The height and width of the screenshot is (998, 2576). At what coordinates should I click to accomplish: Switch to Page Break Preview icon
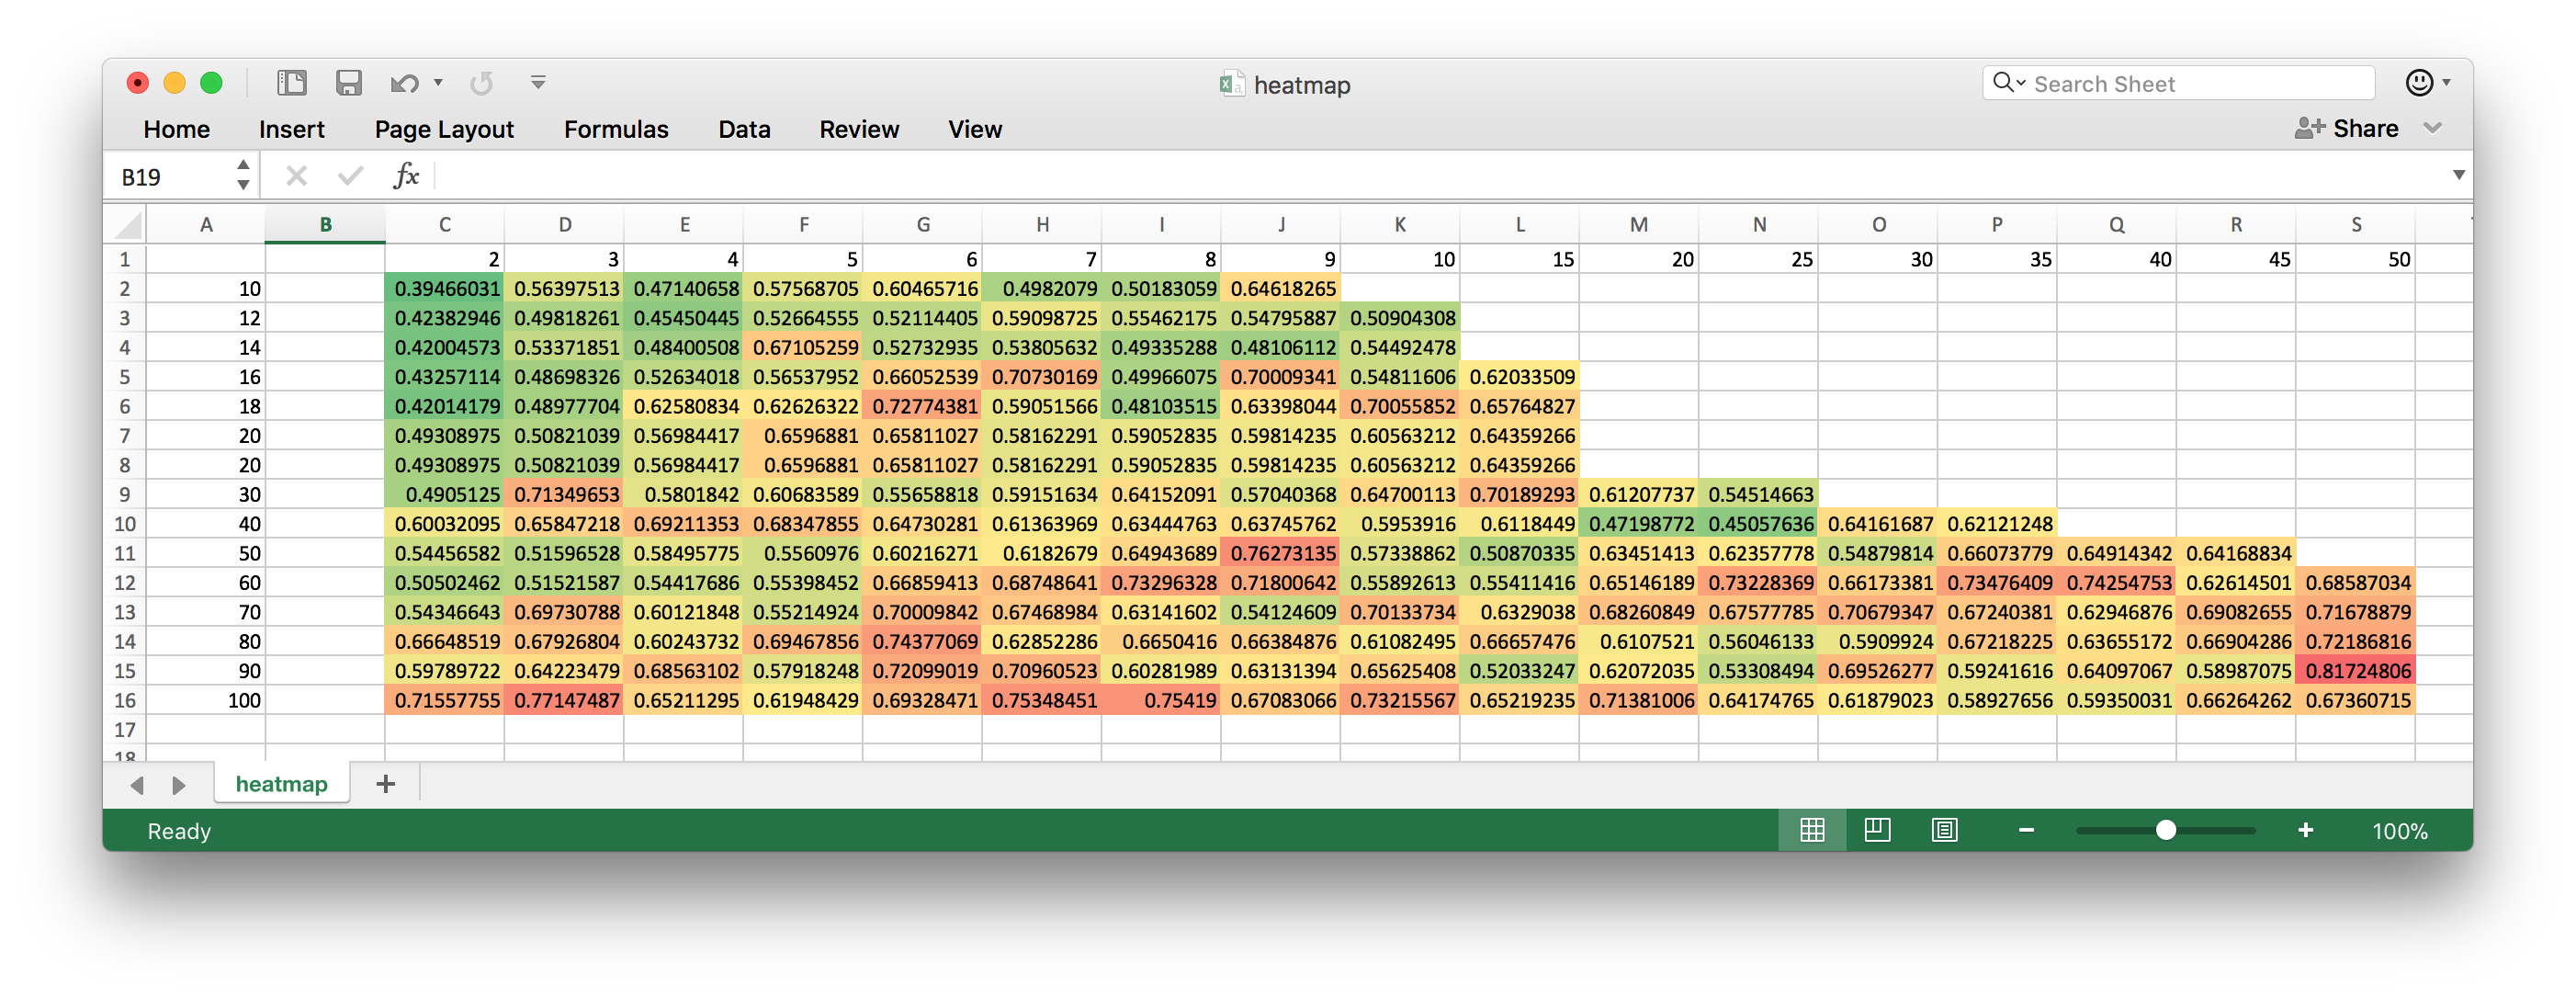click(x=1944, y=831)
